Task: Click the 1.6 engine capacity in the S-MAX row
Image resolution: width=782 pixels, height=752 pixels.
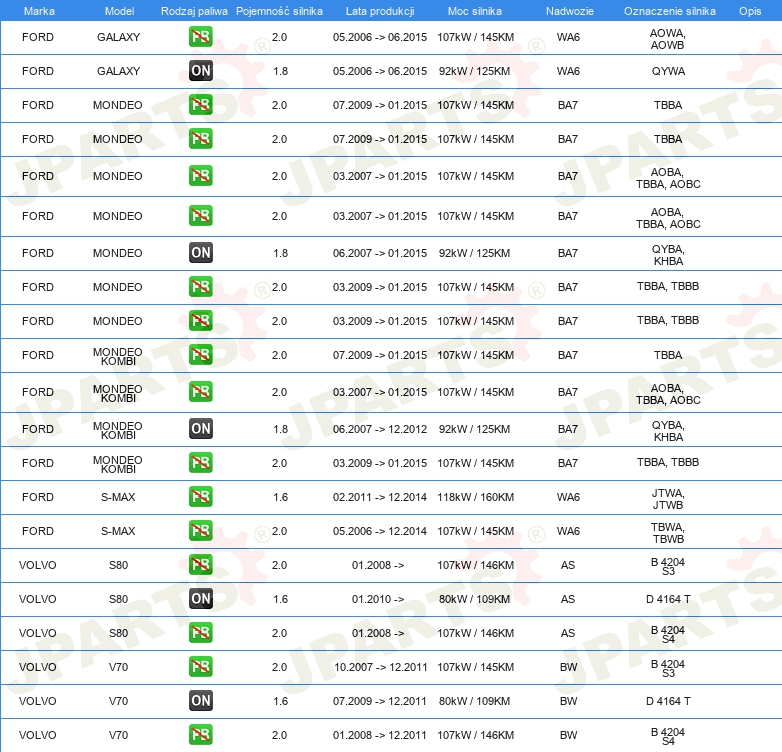Action: [x=280, y=497]
